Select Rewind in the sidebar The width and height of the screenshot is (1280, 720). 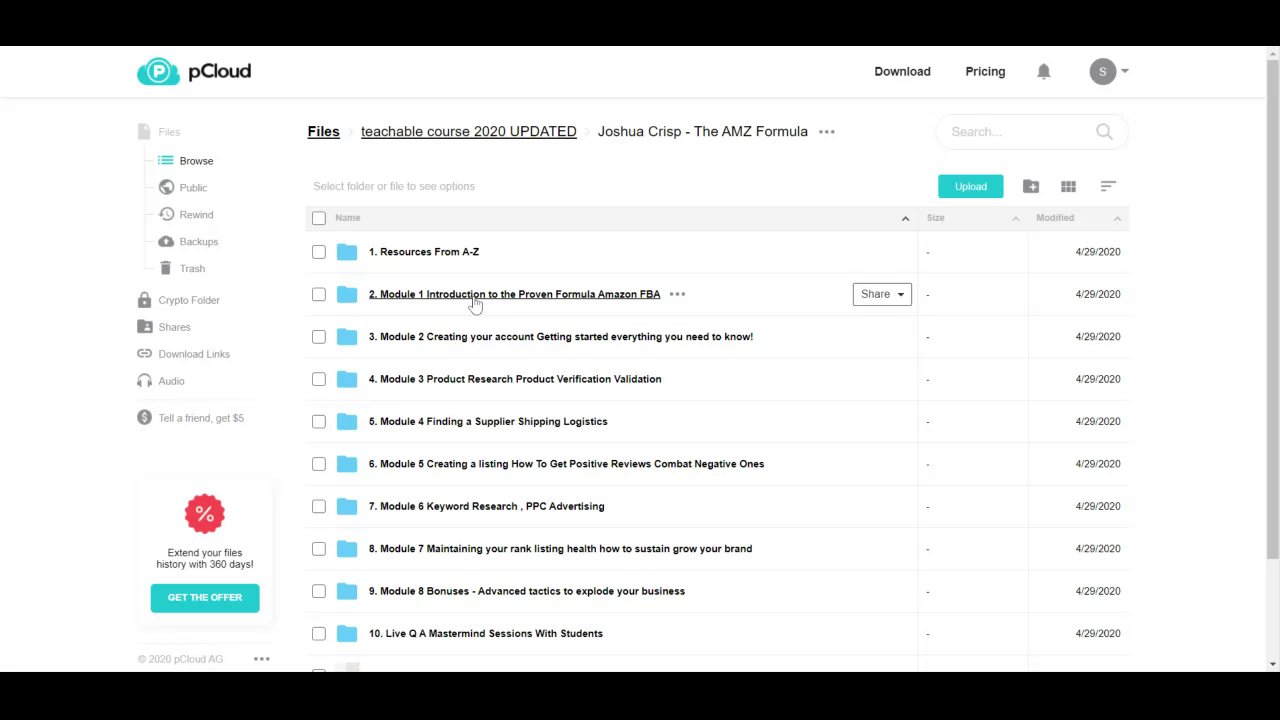[x=186, y=215]
